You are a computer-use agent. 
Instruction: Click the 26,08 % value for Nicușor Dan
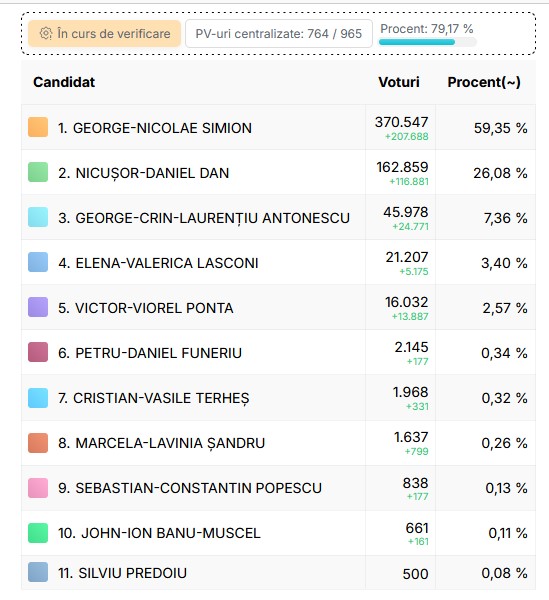click(x=500, y=173)
